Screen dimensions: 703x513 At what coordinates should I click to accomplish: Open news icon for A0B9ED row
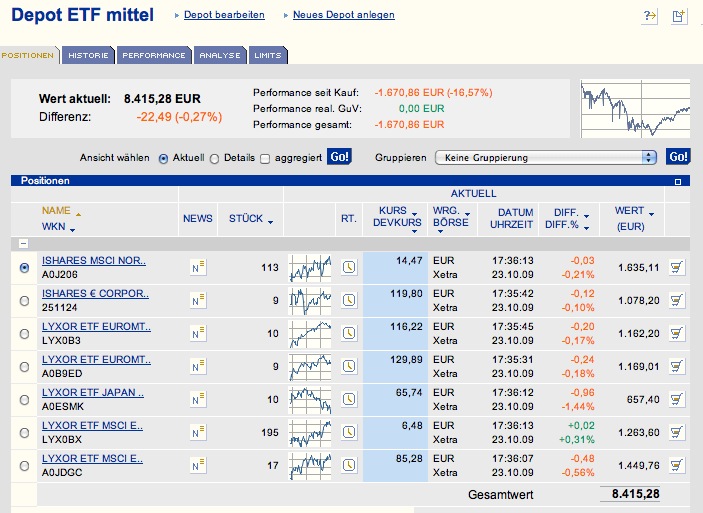pyautogui.click(x=198, y=366)
